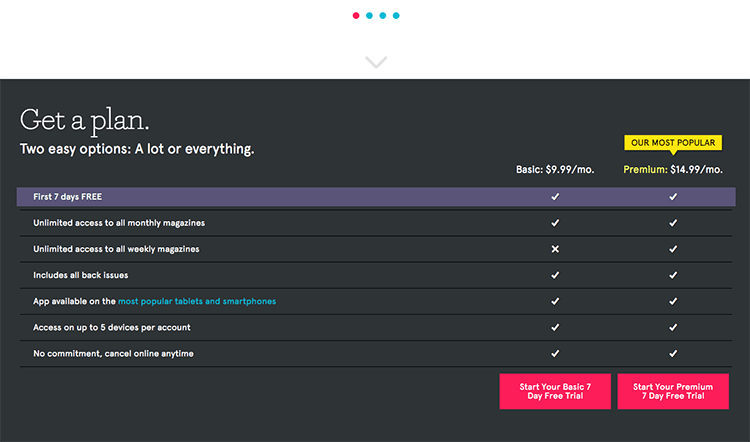Start Your Premium 7 Day Free Trial
The width and height of the screenshot is (750, 442).
[673, 391]
